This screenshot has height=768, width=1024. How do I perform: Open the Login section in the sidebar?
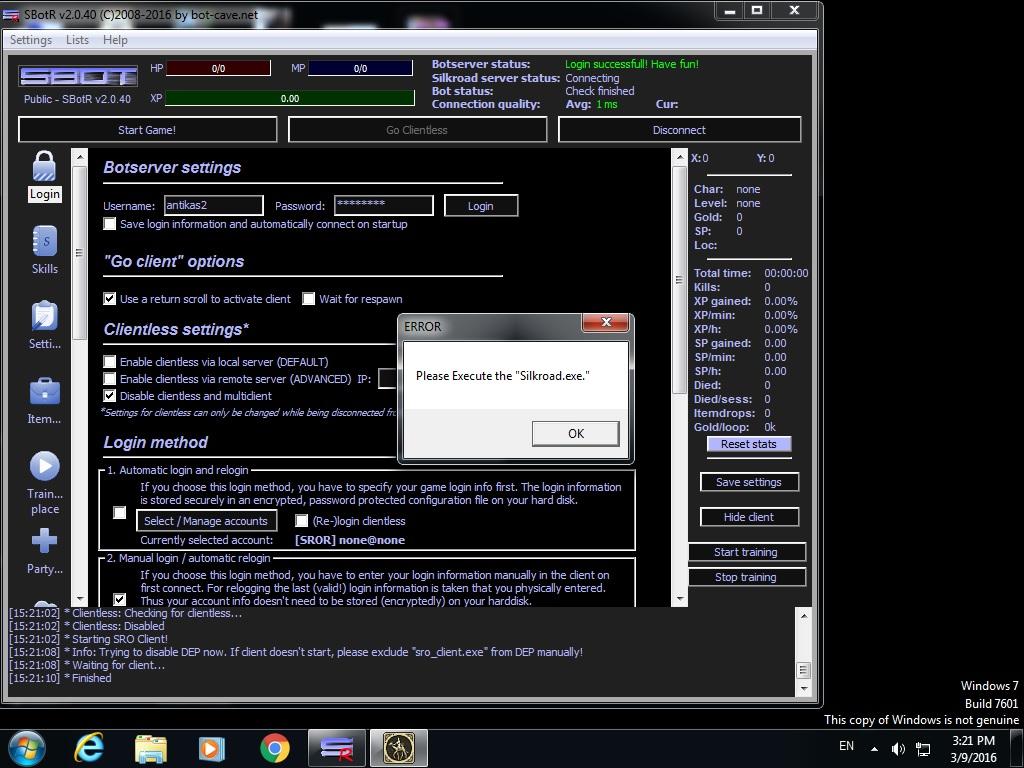pyautogui.click(x=44, y=176)
